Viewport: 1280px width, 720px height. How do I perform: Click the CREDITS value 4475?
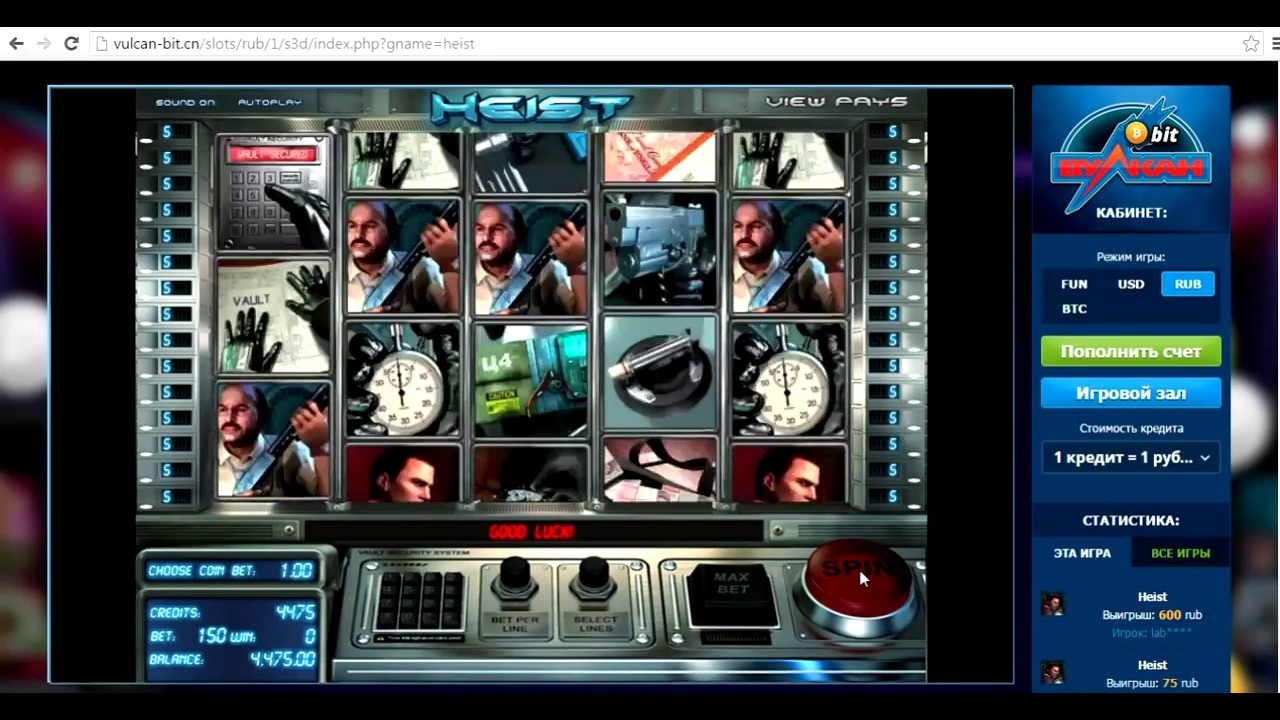coord(295,612)
